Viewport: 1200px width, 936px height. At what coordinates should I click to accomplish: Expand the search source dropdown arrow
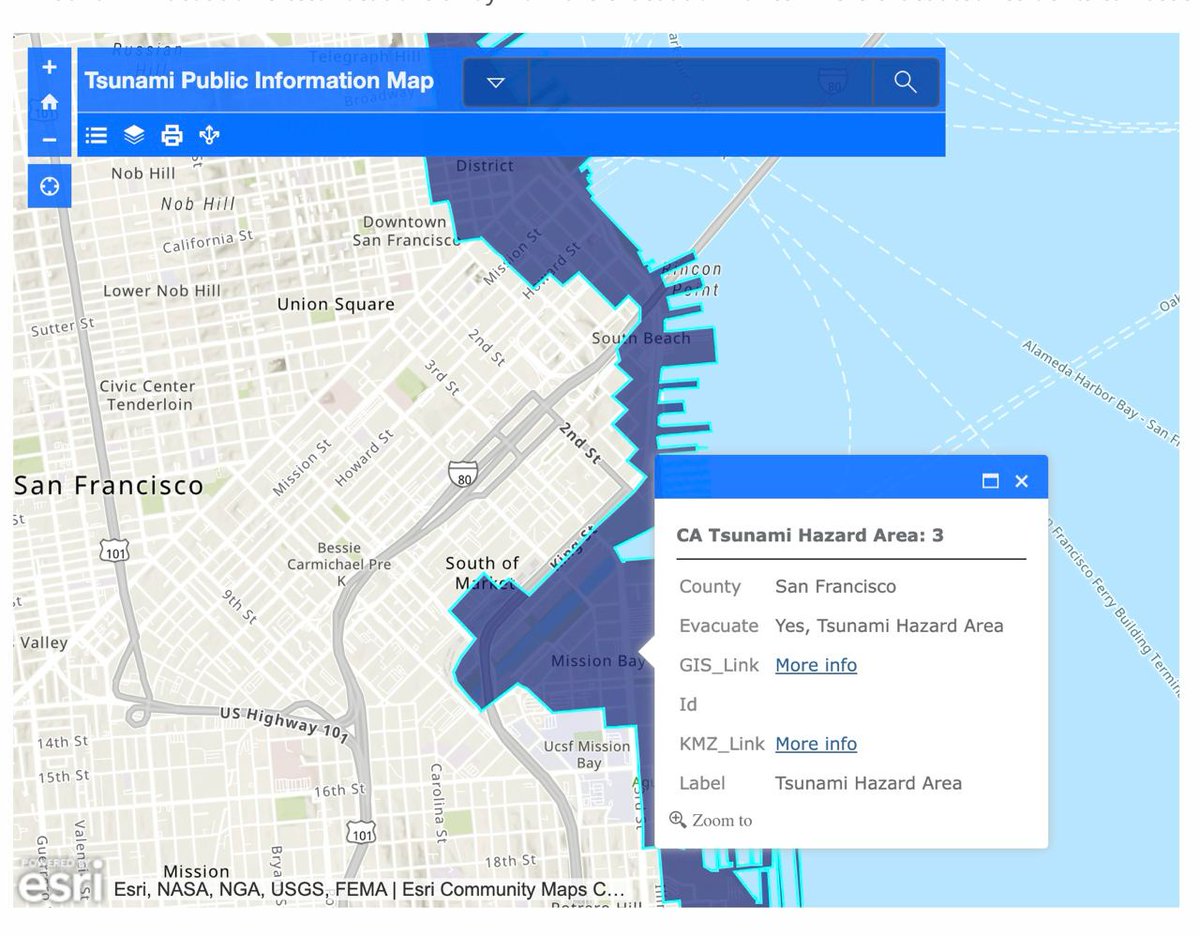496,82
